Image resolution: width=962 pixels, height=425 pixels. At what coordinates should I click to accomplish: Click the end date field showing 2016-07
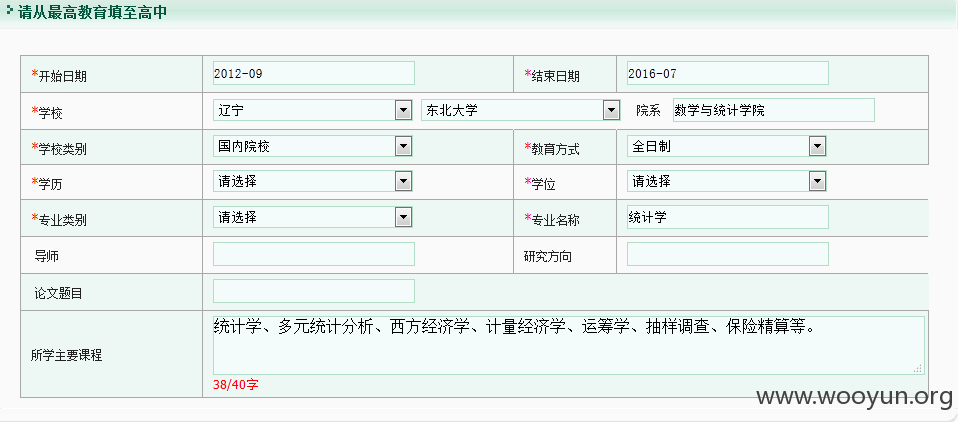tap(727, 73)
